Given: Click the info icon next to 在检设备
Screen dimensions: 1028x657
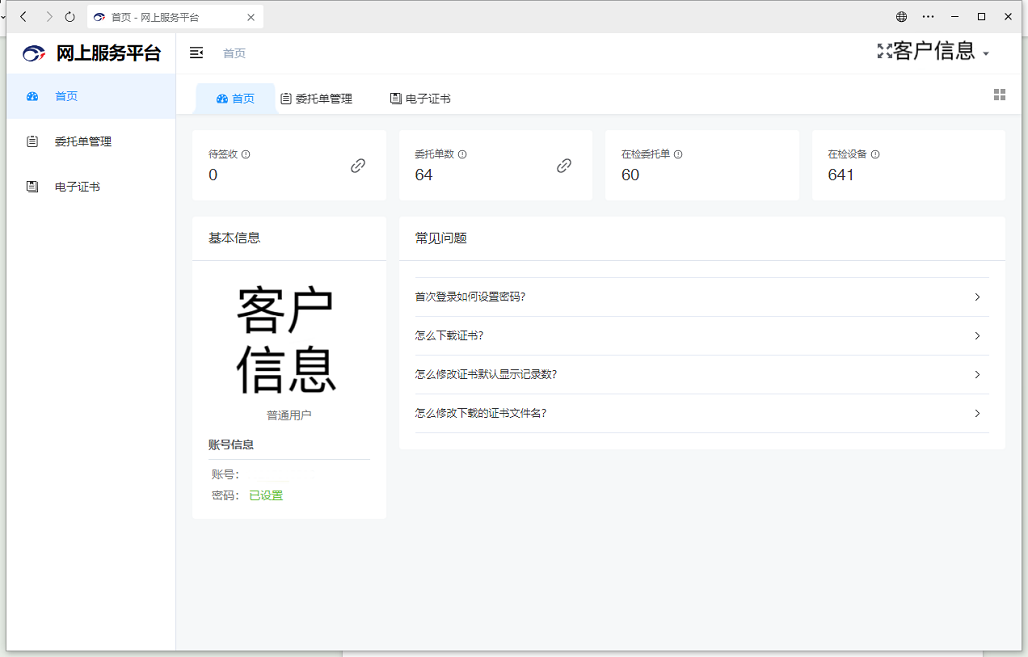Looking at the screenshot, I should (x=875, y=155).
